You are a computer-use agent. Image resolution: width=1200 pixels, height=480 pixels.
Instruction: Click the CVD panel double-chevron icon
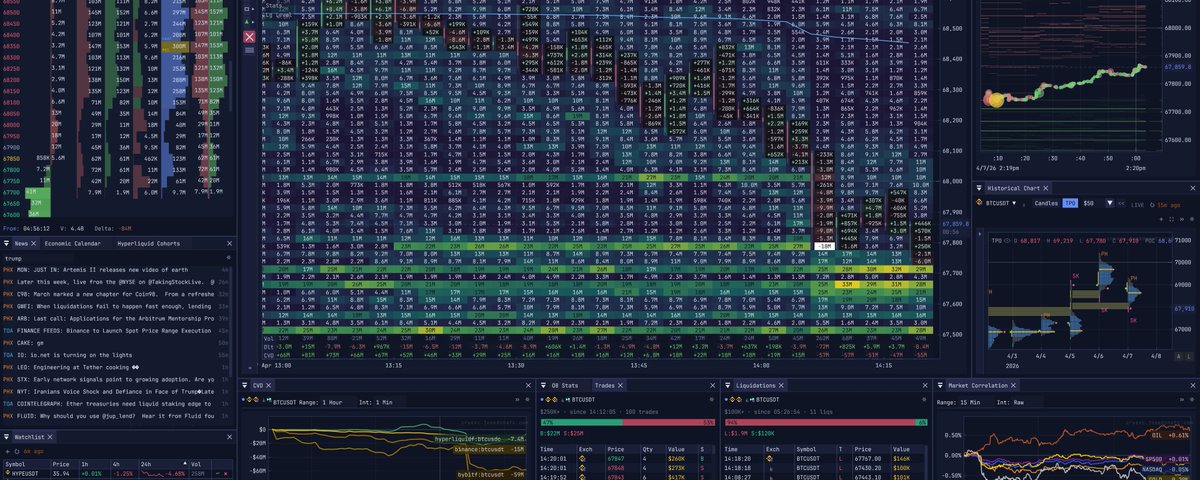pos(517,400)
